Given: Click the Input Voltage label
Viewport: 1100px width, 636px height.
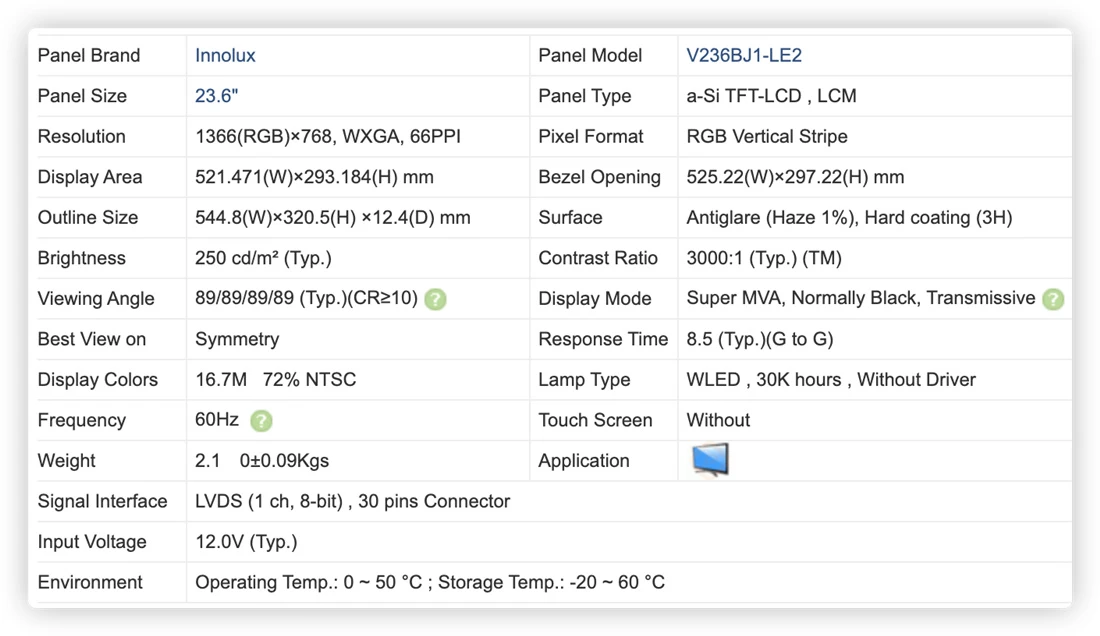Looking at the screenshot, I should point(92,542).
